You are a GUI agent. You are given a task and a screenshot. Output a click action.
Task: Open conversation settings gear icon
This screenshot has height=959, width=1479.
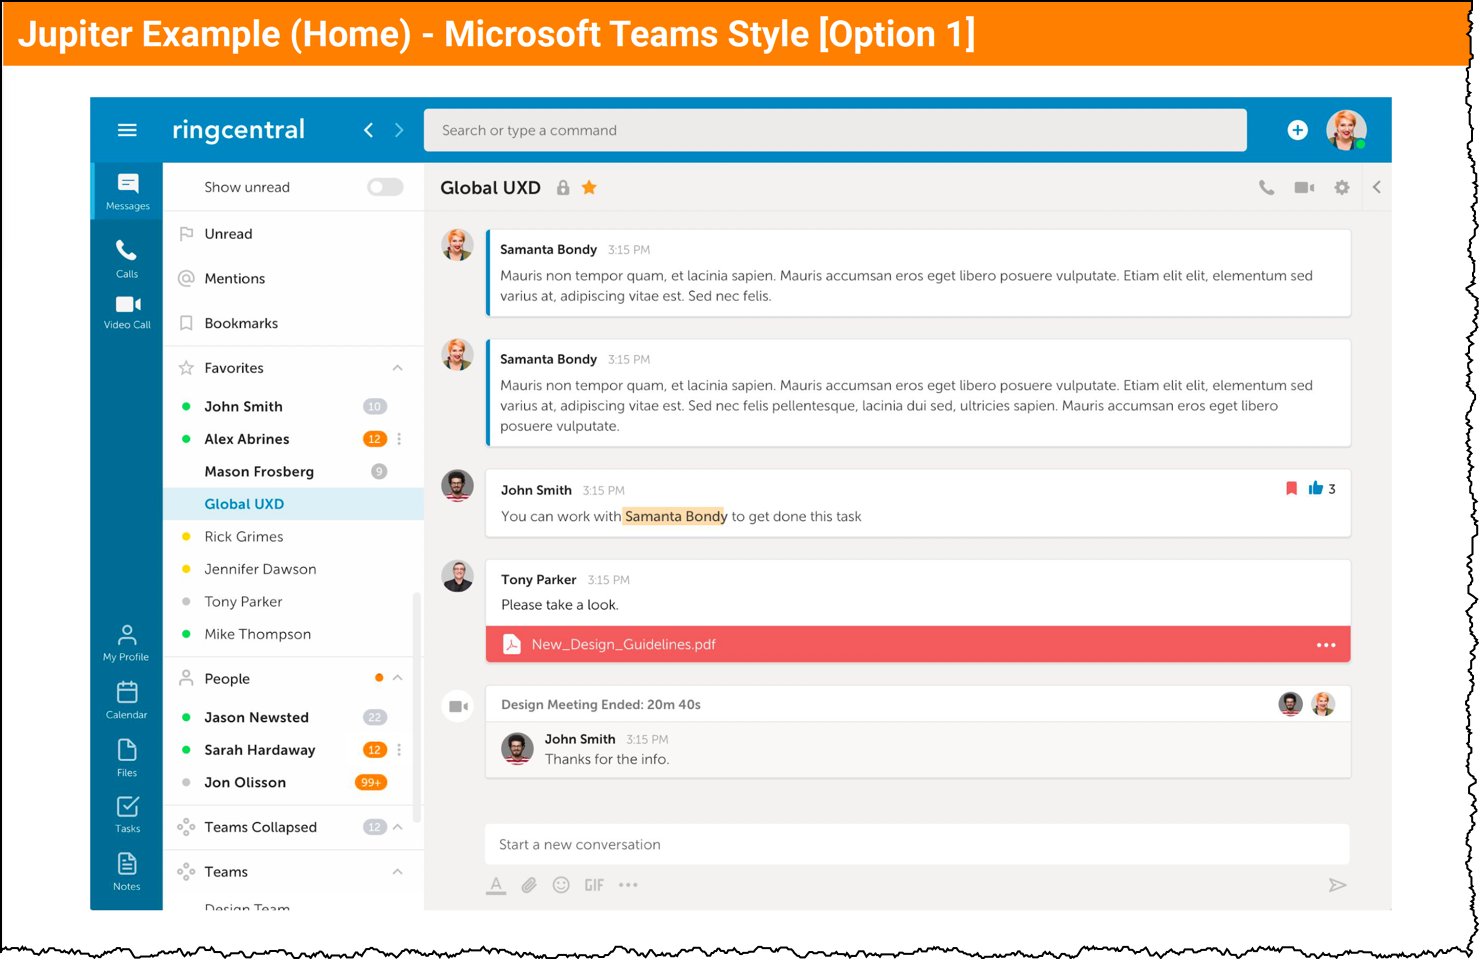[x=1342, y=187]
